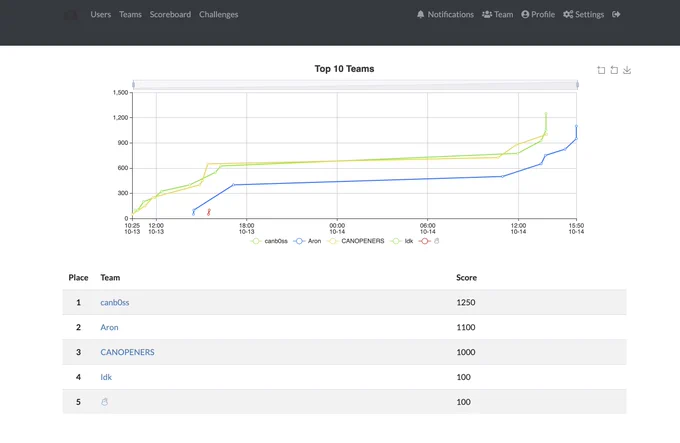680x443 pixels.
Task: Toggle Idk series in chart legend
Action: 402,241
